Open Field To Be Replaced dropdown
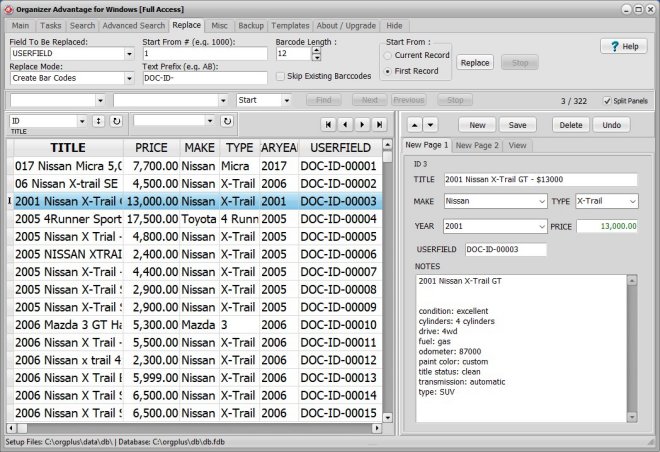The width and height of the screenshot is (660, 452). (x=129, y=53)
